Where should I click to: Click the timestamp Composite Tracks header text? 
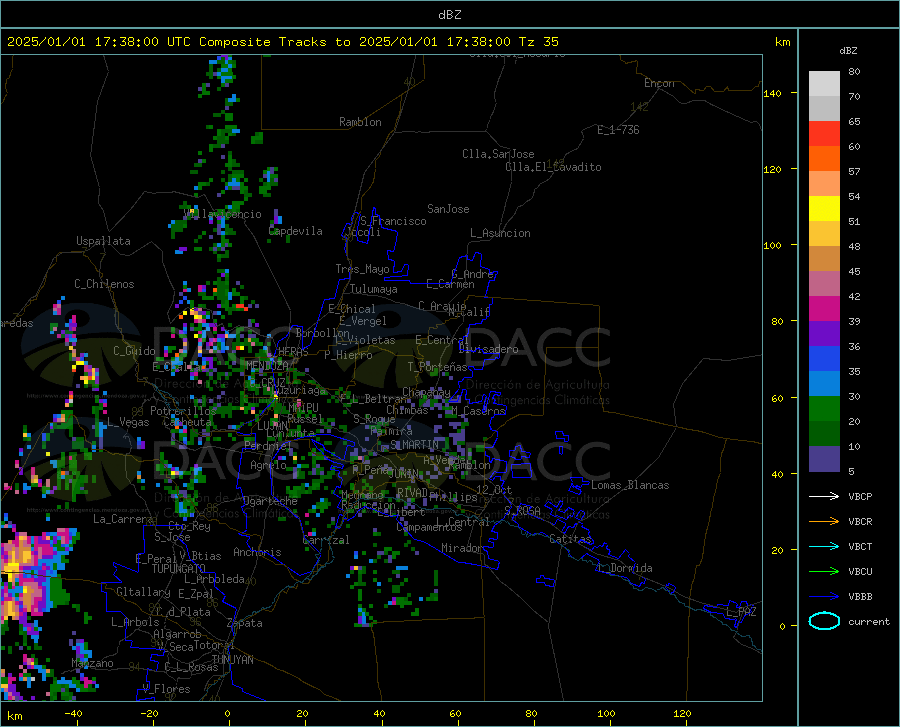point(282,42)
